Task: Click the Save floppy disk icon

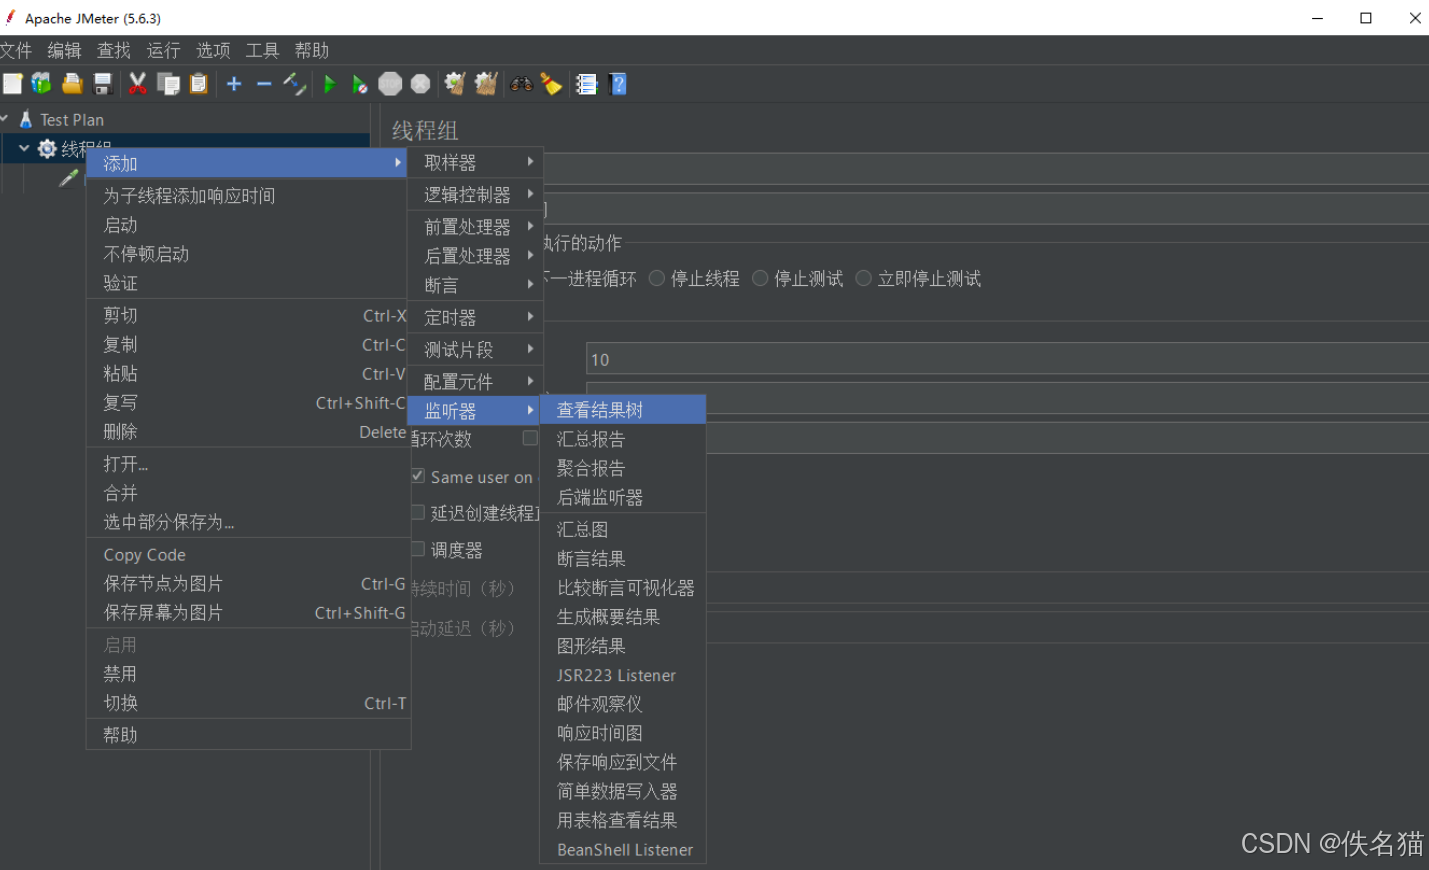Action: (102, 84)
